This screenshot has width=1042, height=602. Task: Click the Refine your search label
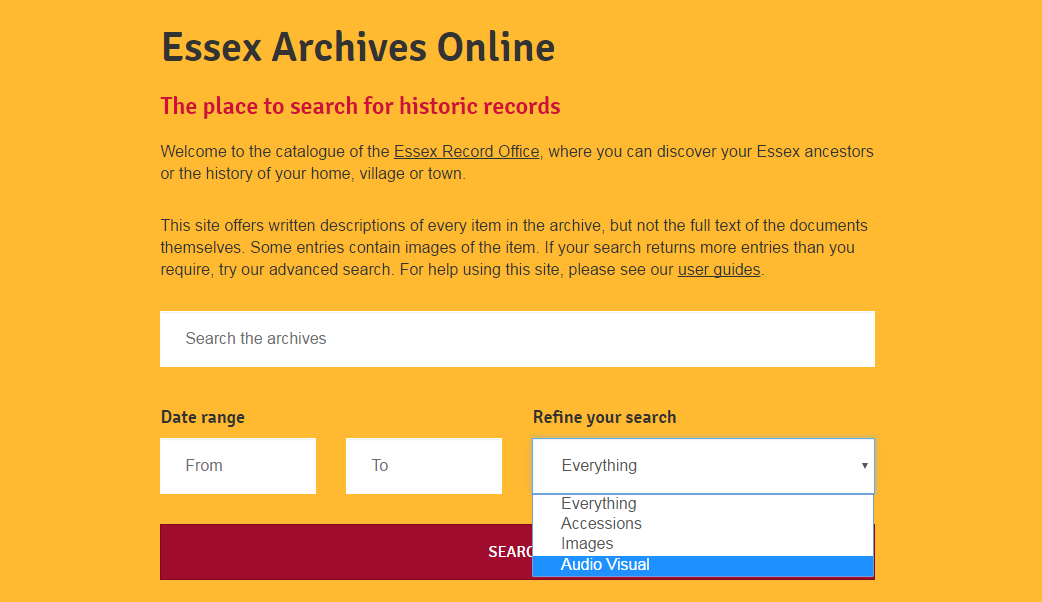(604, 417)
